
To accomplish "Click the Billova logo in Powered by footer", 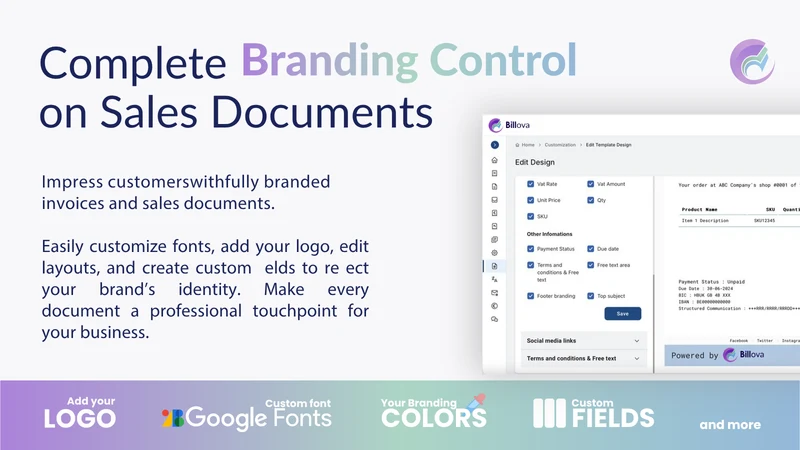I will 744,355.
